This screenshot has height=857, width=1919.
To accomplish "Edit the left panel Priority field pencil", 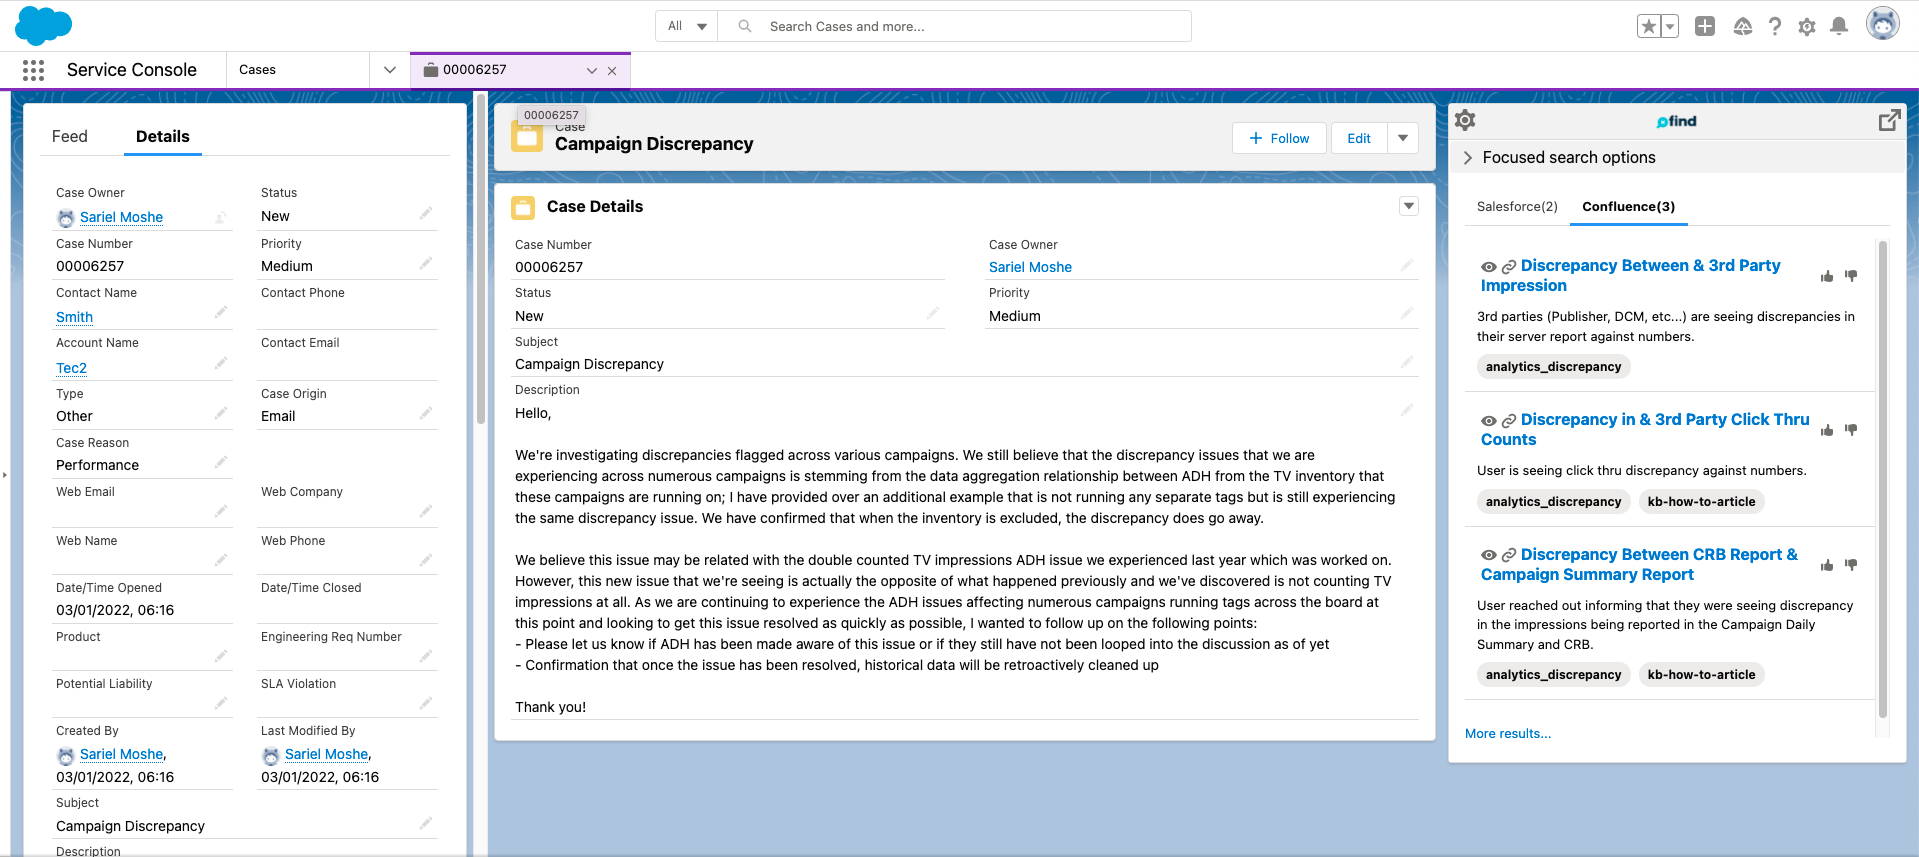I will point(425,263).
